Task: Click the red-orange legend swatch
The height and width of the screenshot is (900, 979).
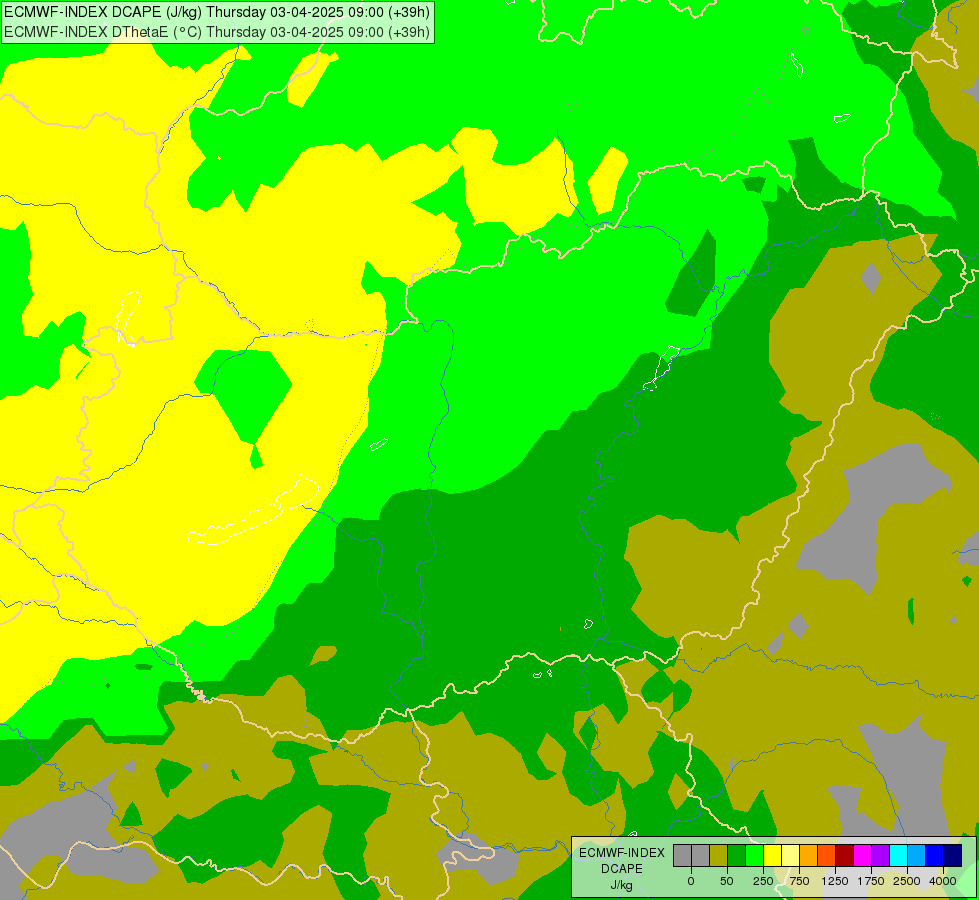Action: click(827, 856)
